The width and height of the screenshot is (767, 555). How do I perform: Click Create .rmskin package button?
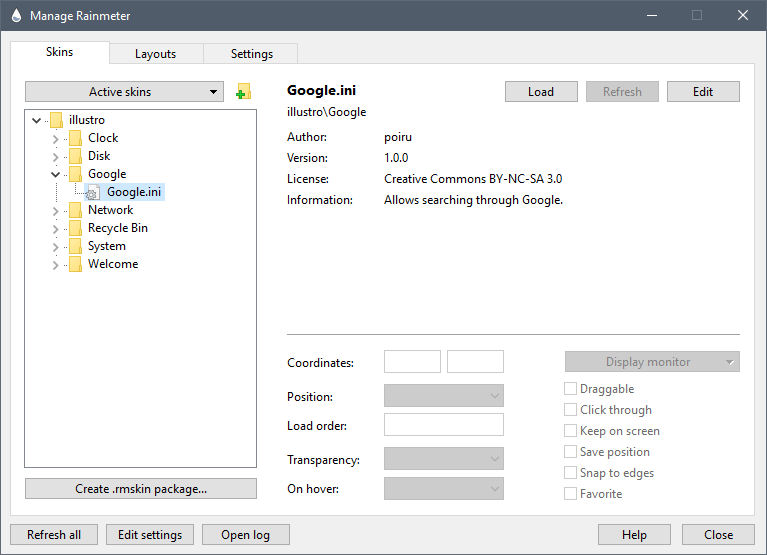141,488
